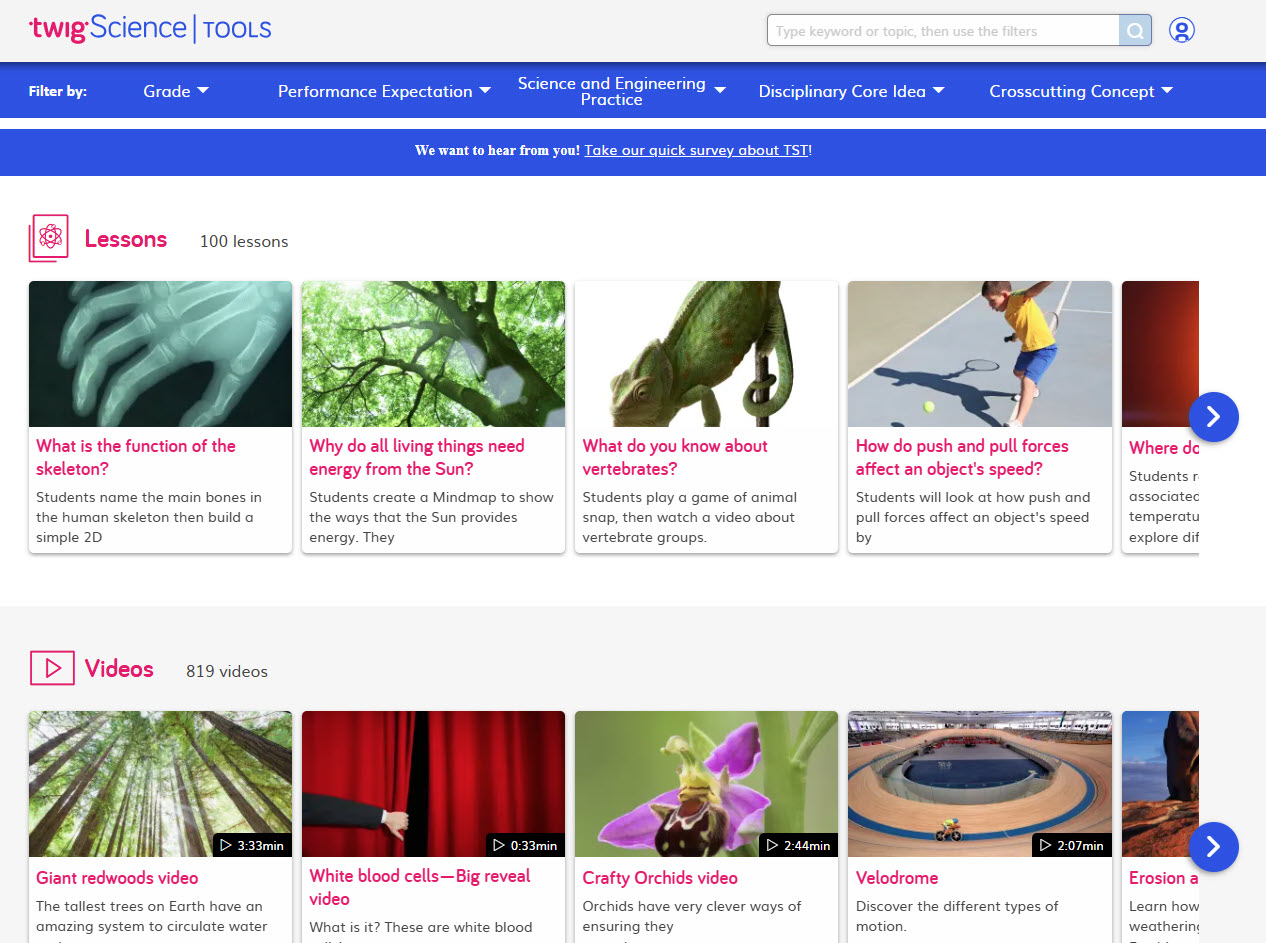Select the chameleon vertebrates lesson thumbnail
1266x943 pixels.
pyautogui.click(x=706, y=354)
